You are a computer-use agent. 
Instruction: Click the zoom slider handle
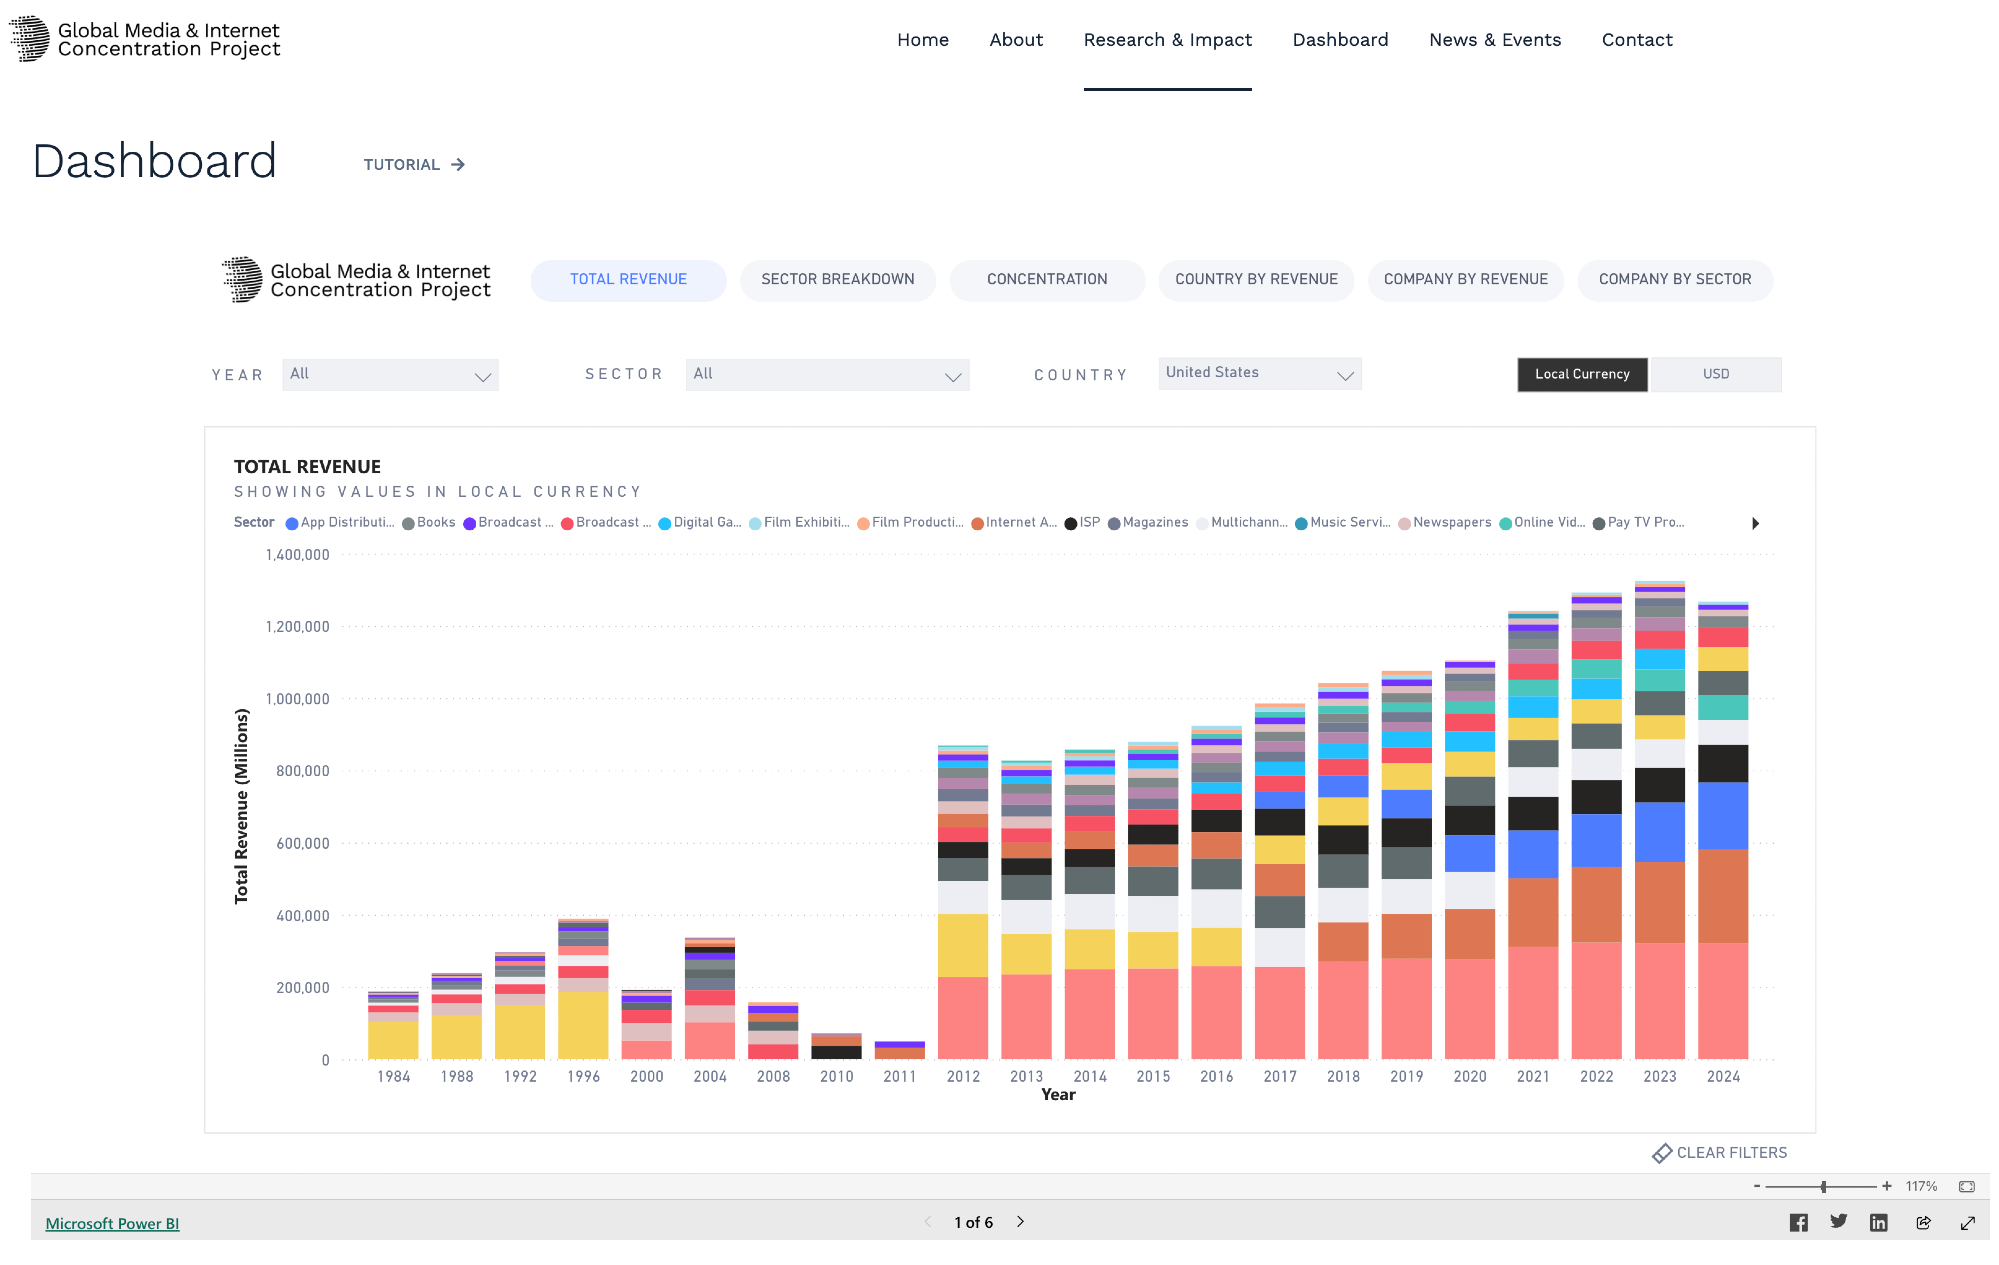click(x=1823, y=1186)
